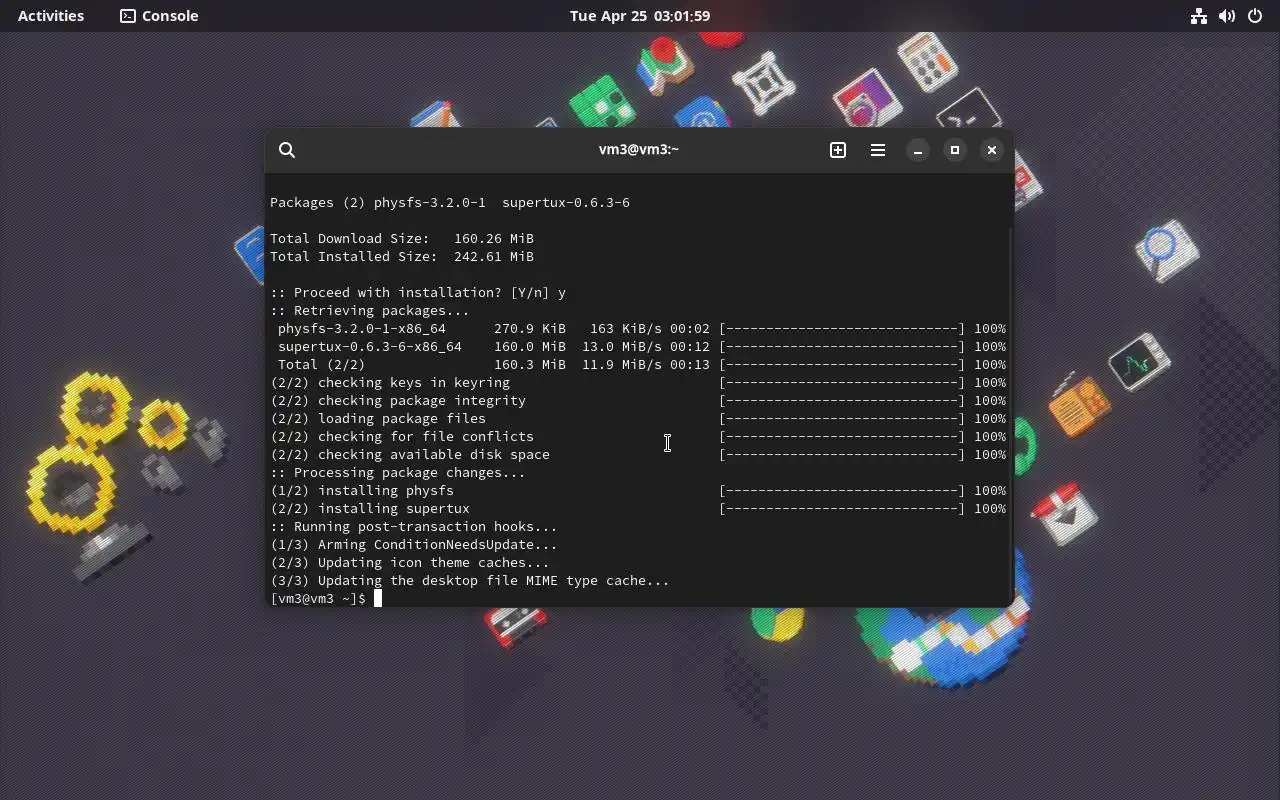Viewport: 1280px width, 800px height.
Task: Click the 'Arming ConditionNeedsUpdate...' line
Action: click(414, 544)
